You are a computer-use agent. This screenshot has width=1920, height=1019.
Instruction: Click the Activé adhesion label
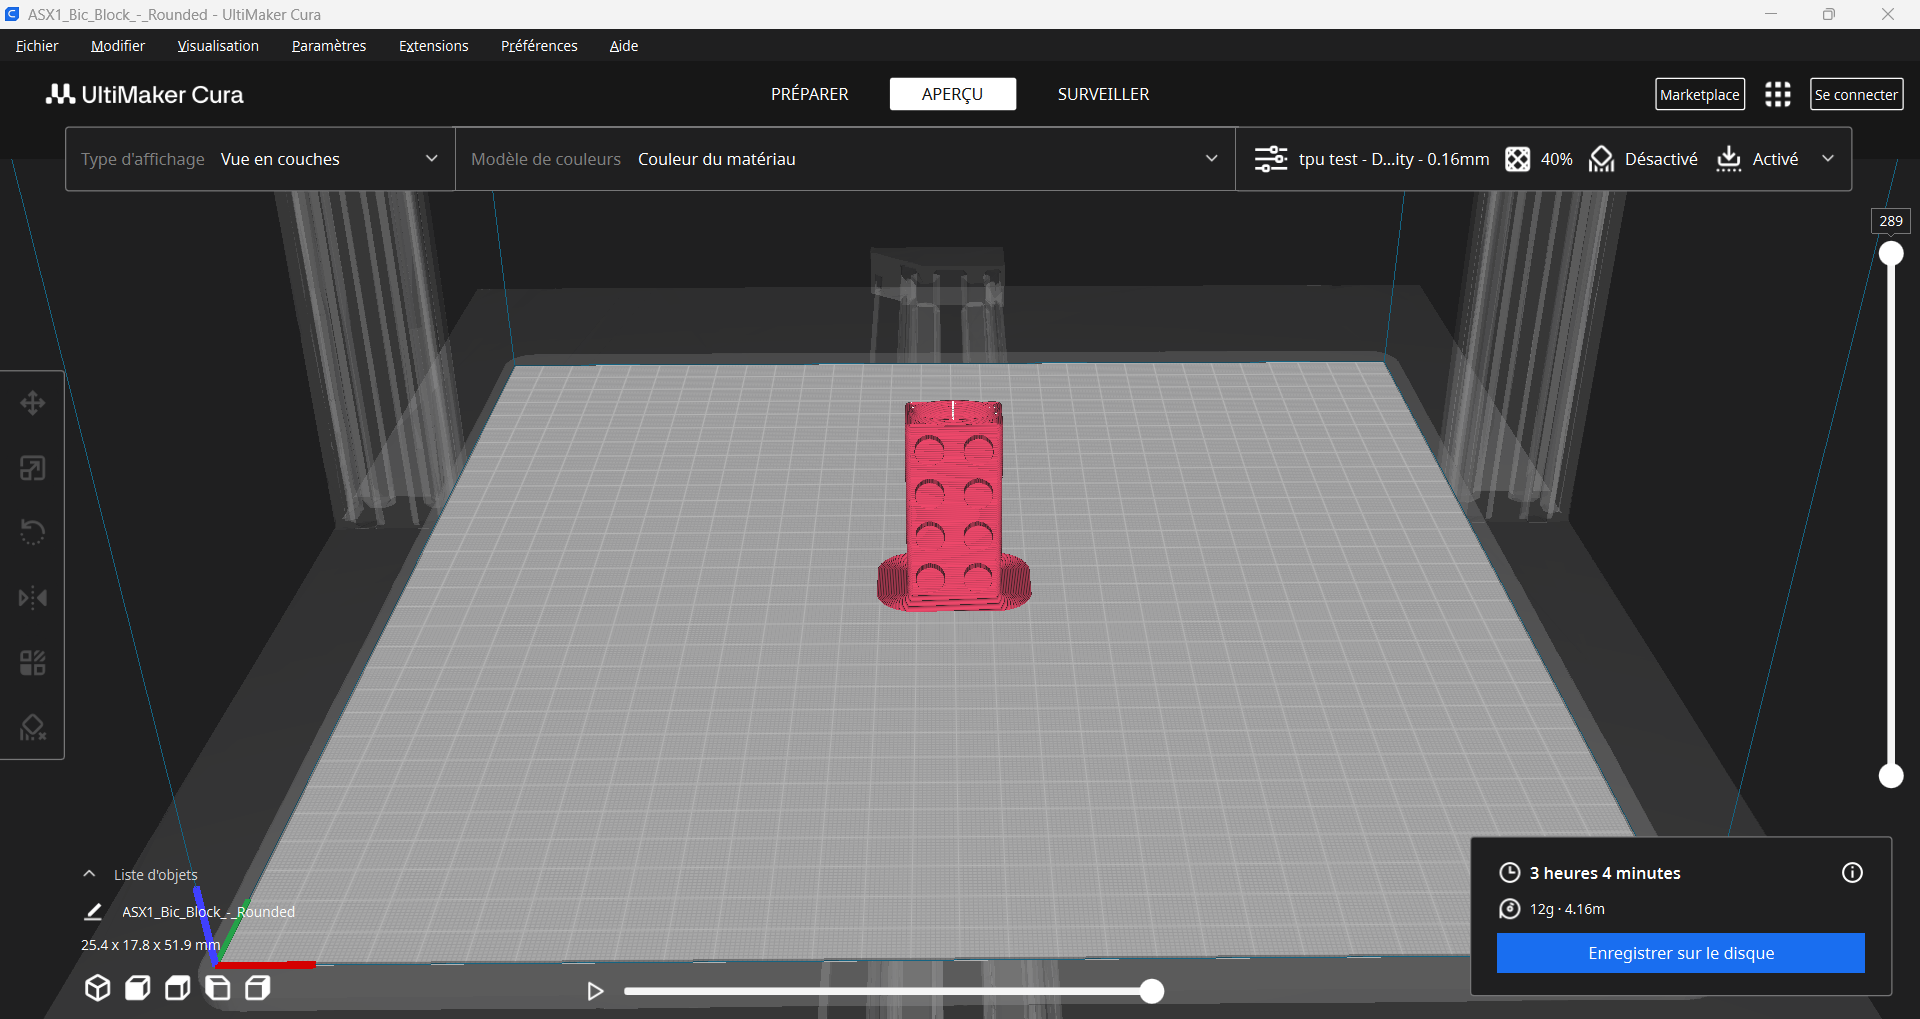(x=1775, y=159)
